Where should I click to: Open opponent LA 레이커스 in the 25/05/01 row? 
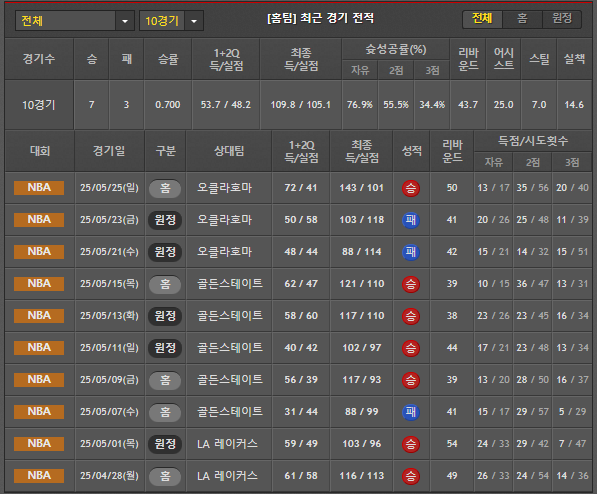pos(227,444)
